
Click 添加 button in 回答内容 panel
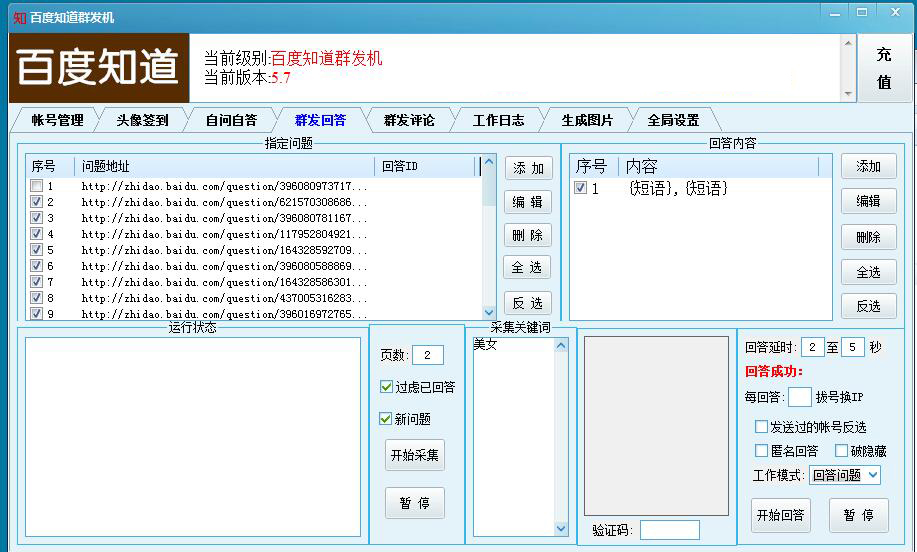868,167
